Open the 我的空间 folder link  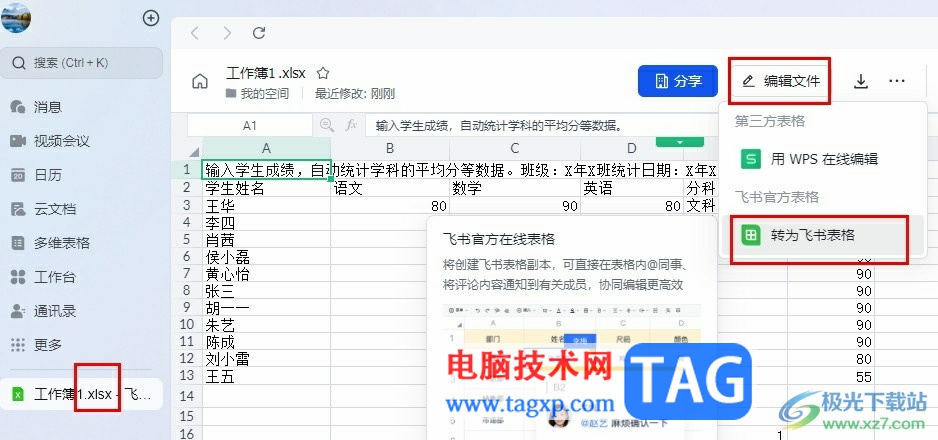tap(257, 93)
